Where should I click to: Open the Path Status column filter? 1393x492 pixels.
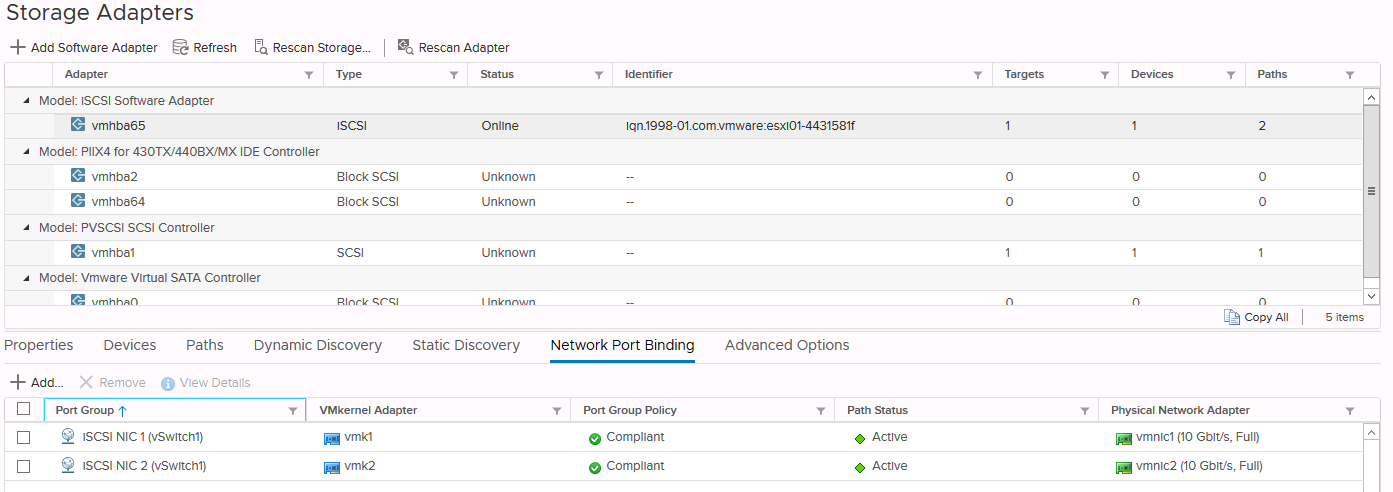1085,411
